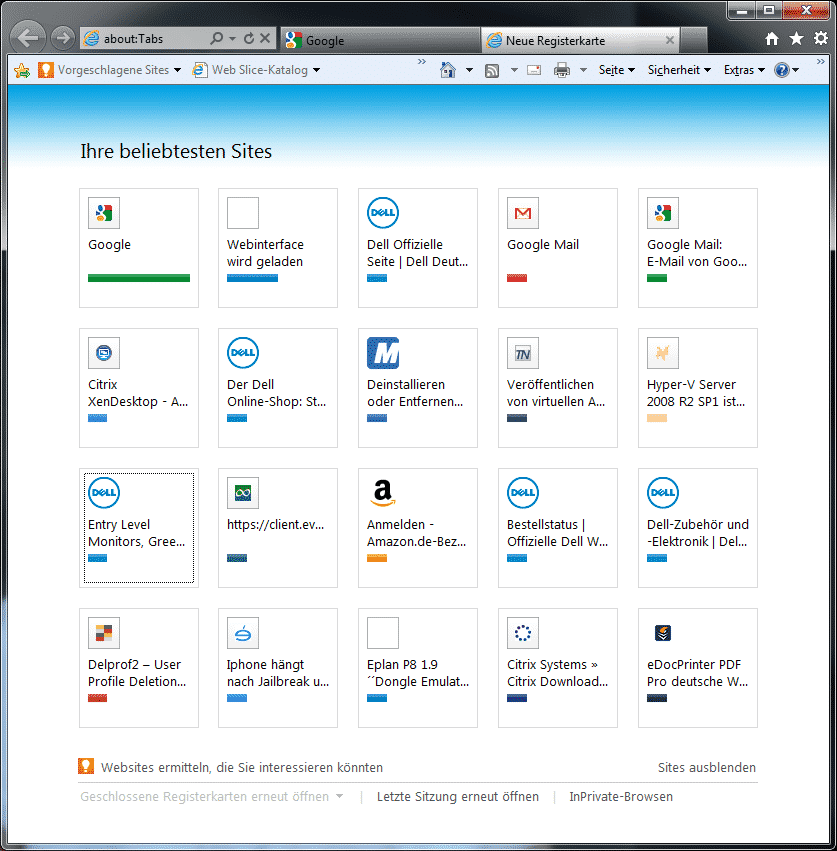The width and height of the screenshot is (837, 851).
Task: Click the Gmail icon on Google Mail tile
Action: 523,213
